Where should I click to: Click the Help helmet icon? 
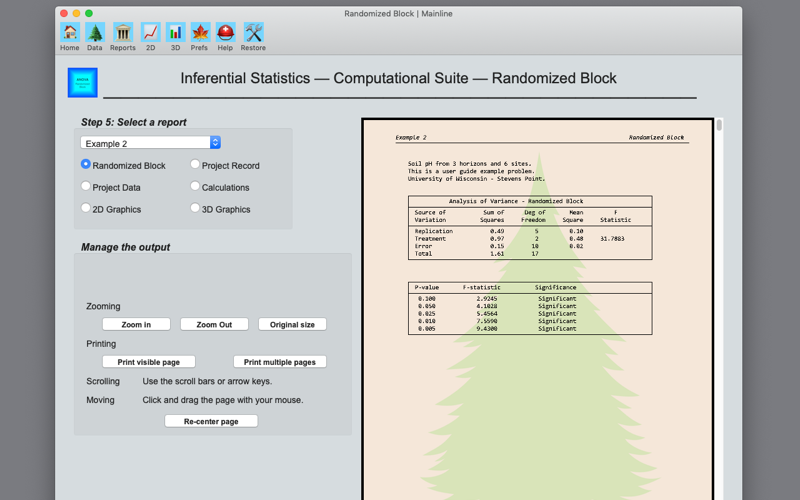point(226,33)
